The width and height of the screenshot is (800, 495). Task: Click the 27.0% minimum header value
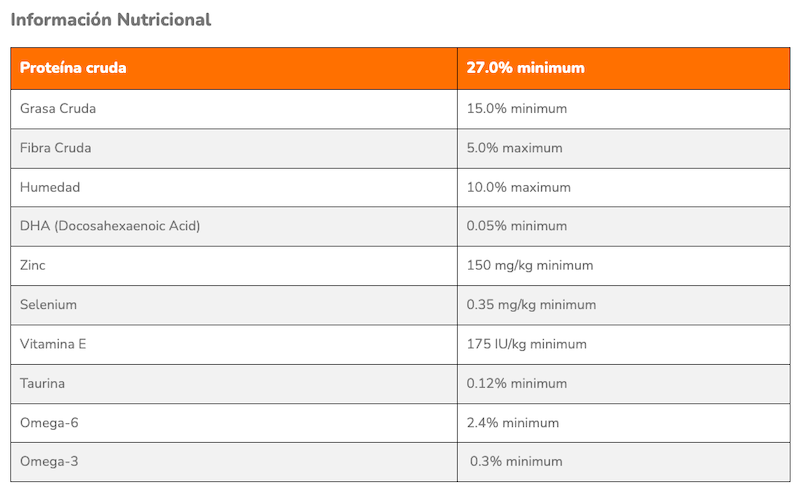[x=526, y=68]
